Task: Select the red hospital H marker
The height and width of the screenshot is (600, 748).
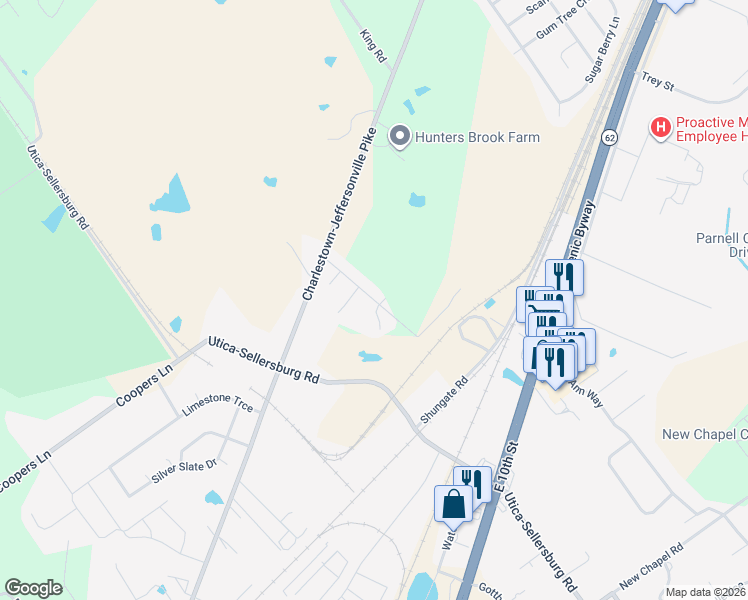Action: pos(661,128)
